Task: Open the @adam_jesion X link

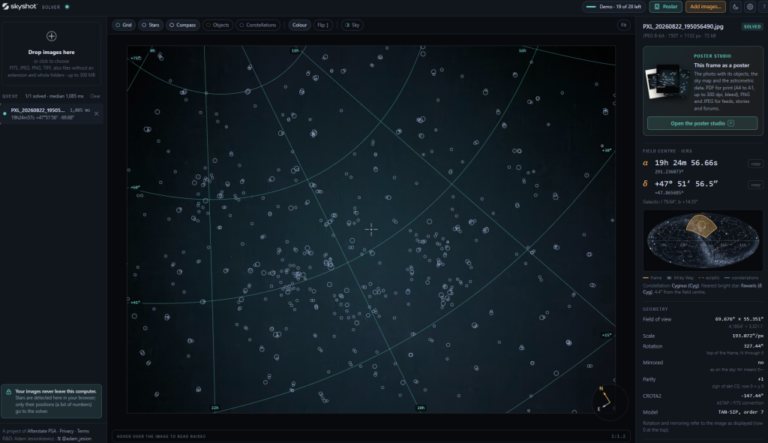Action: click(x=74, y=438)
